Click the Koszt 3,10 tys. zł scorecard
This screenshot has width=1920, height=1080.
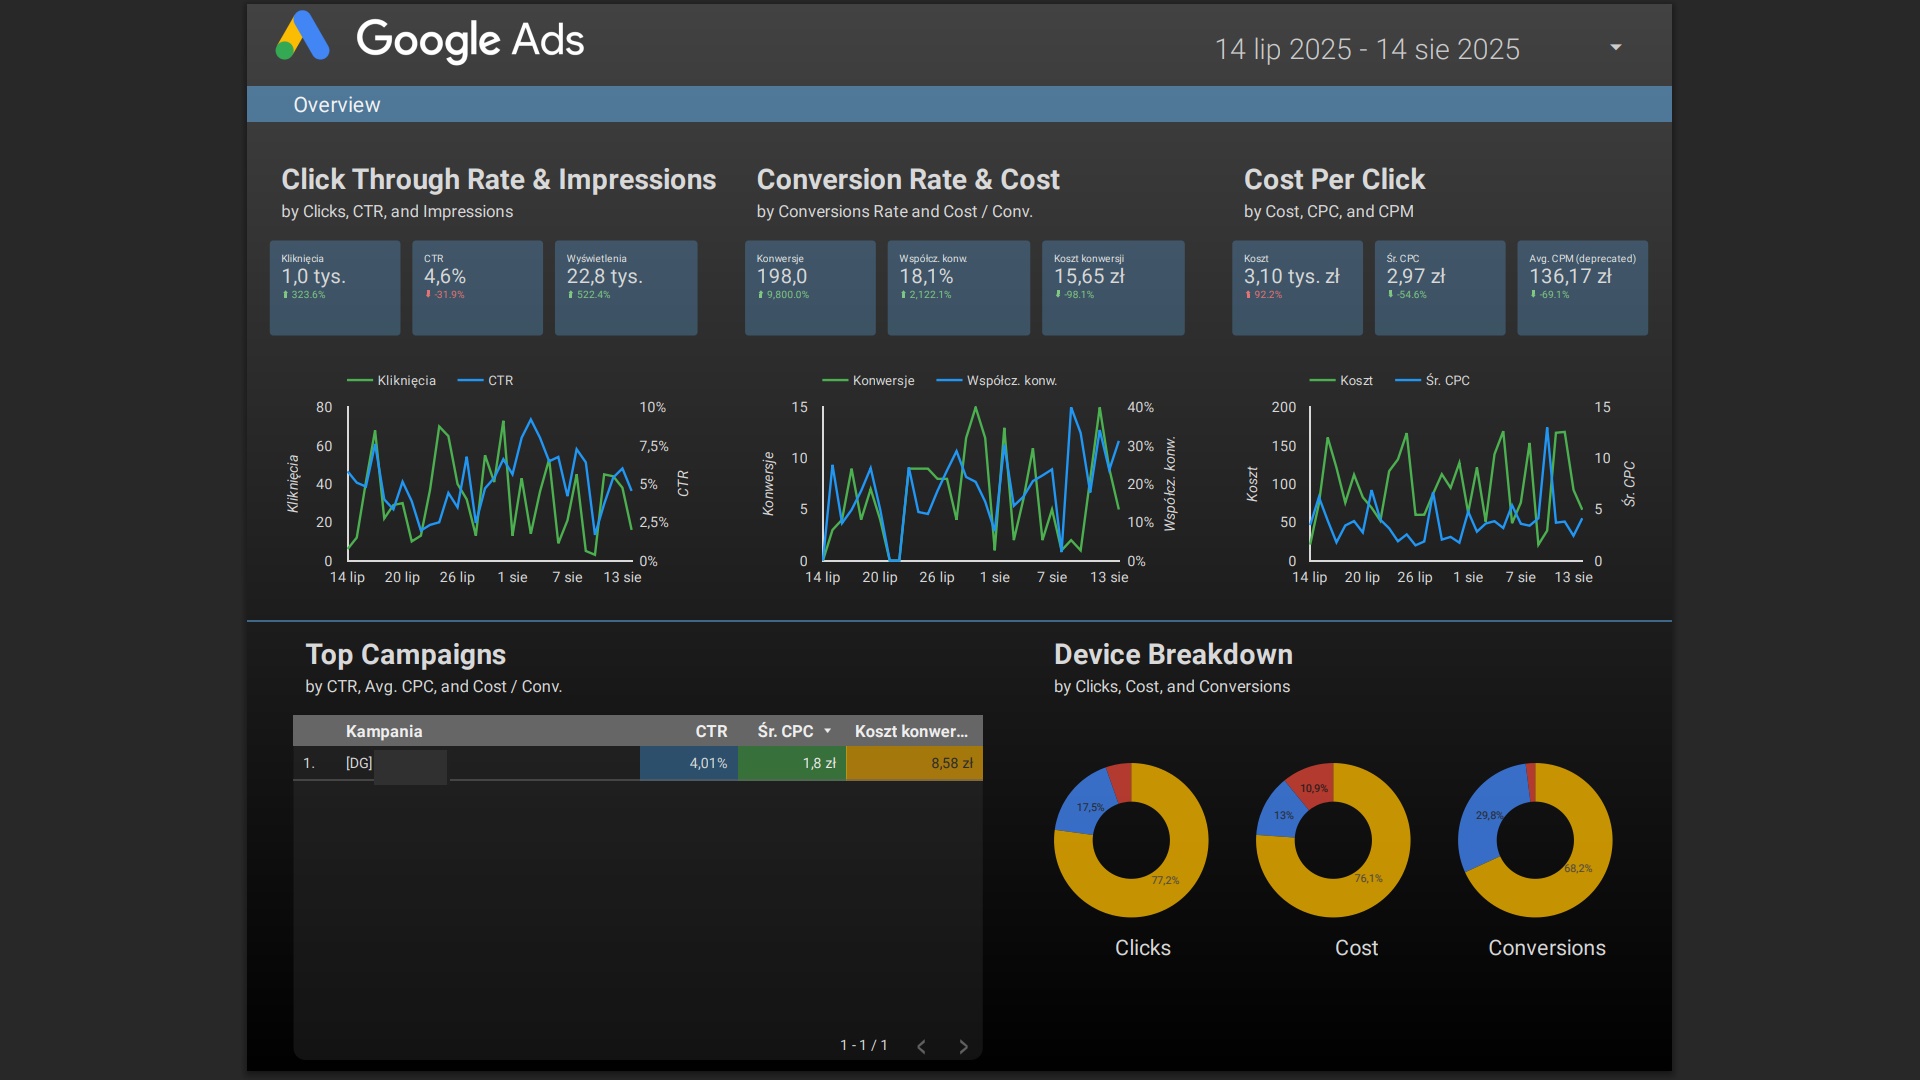coord(1297,288)
